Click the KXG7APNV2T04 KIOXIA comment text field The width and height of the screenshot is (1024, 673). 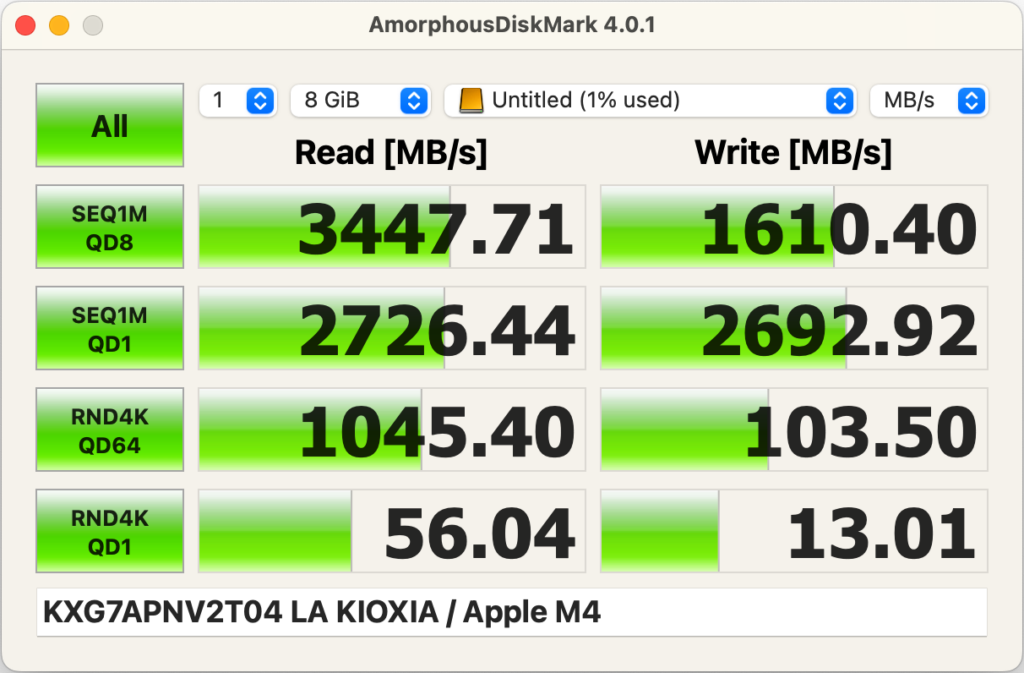(511, 612)
